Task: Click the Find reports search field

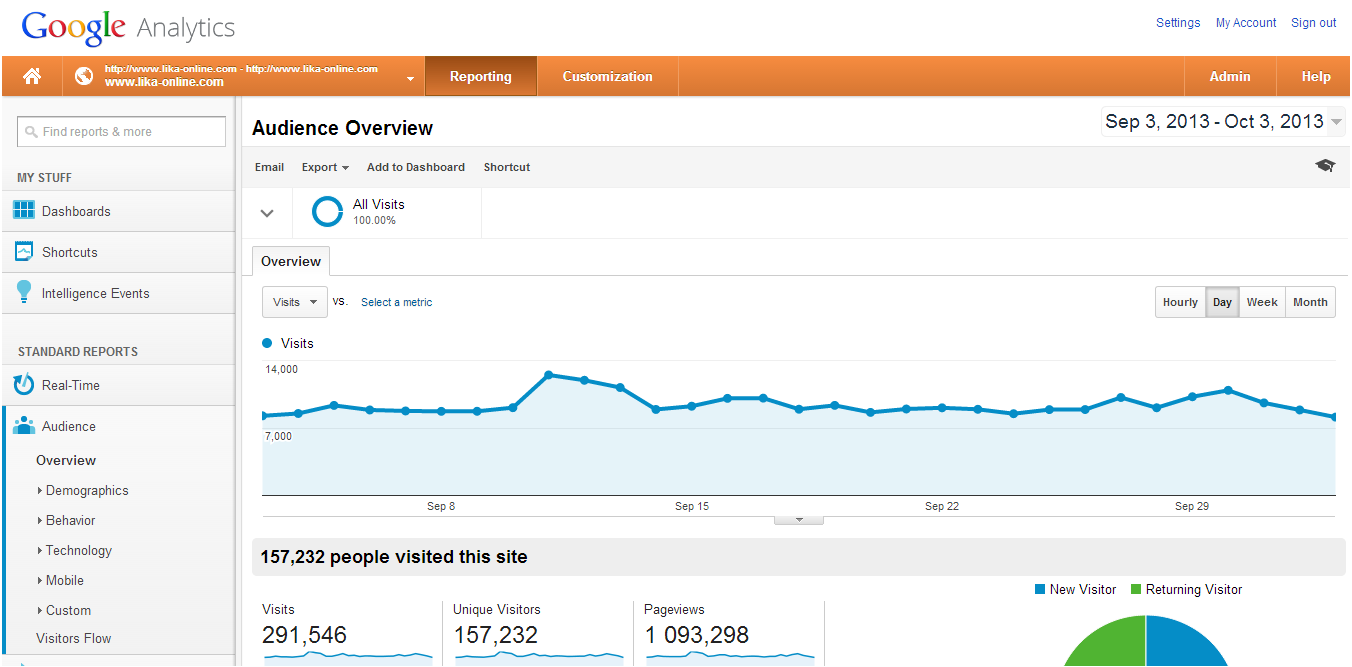Action: click(x=122, y=132)
